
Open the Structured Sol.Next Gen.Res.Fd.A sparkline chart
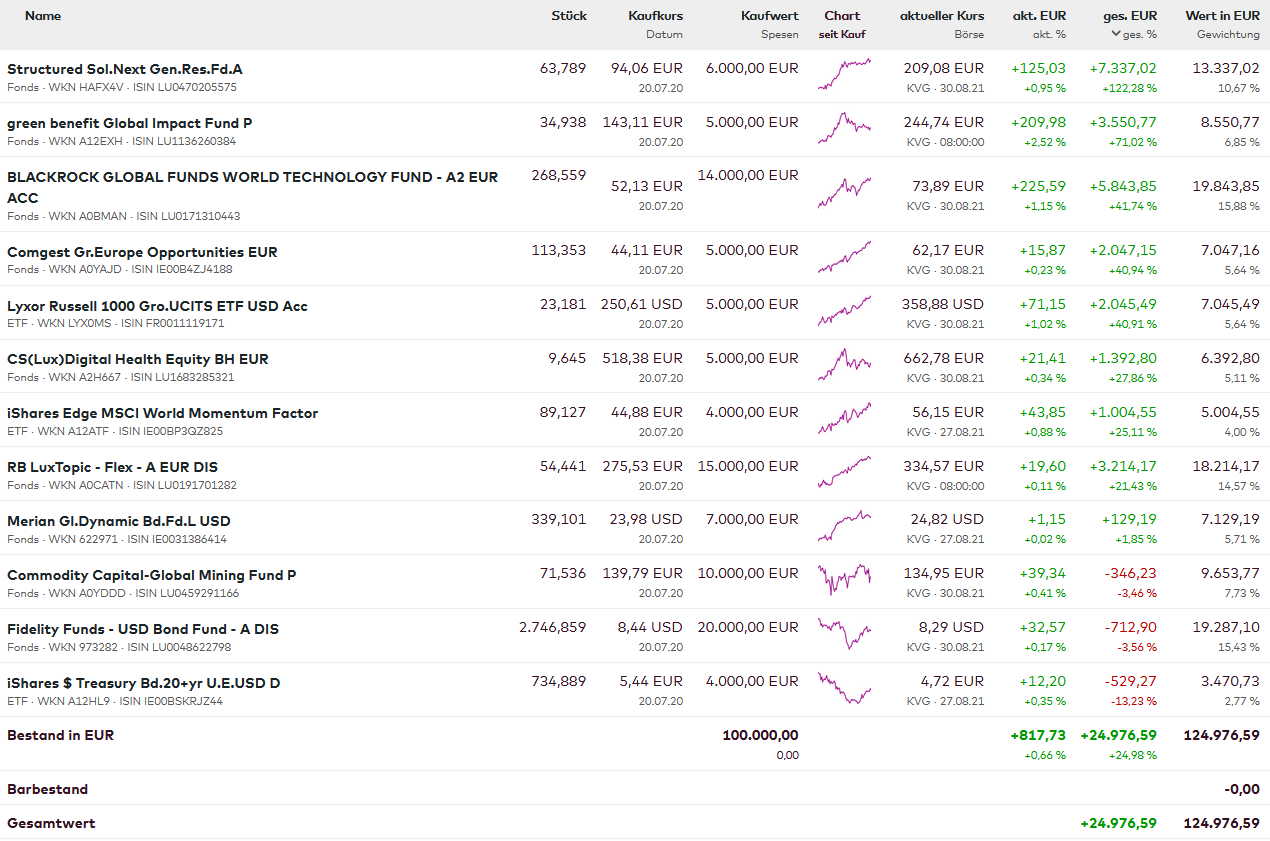[x=843, y=76]
